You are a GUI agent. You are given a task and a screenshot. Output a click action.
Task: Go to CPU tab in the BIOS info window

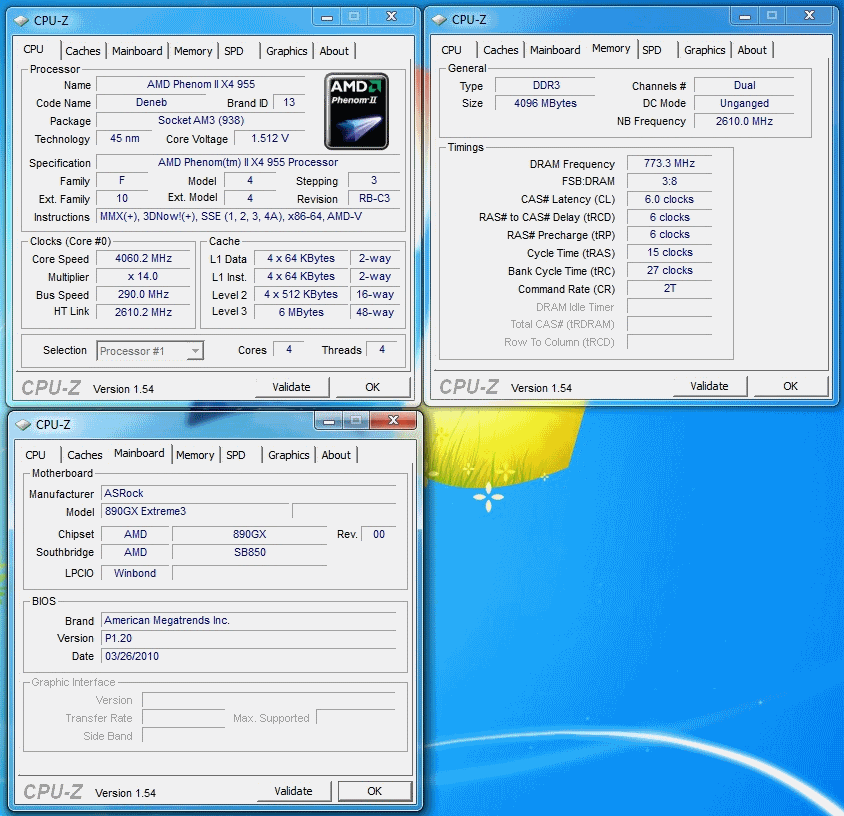click(35, 455)
